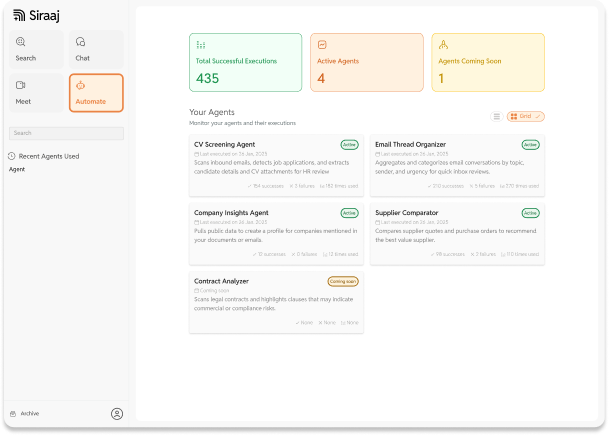Click calendar icon on CV Screening Agent card
The image size is (609, 436).
click(197, 154)
